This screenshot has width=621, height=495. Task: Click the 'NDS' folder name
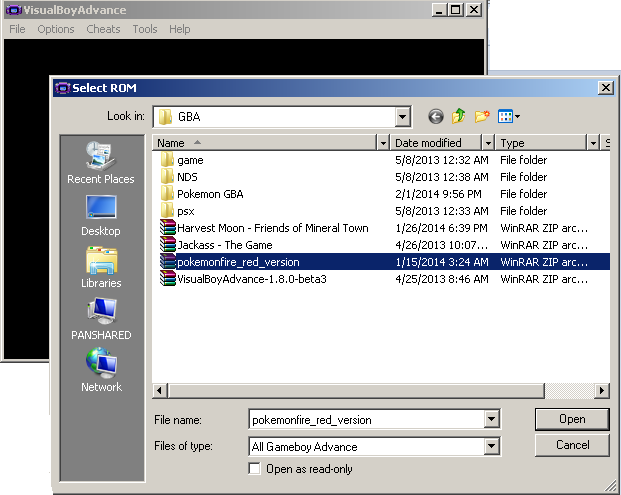[187, 177]
